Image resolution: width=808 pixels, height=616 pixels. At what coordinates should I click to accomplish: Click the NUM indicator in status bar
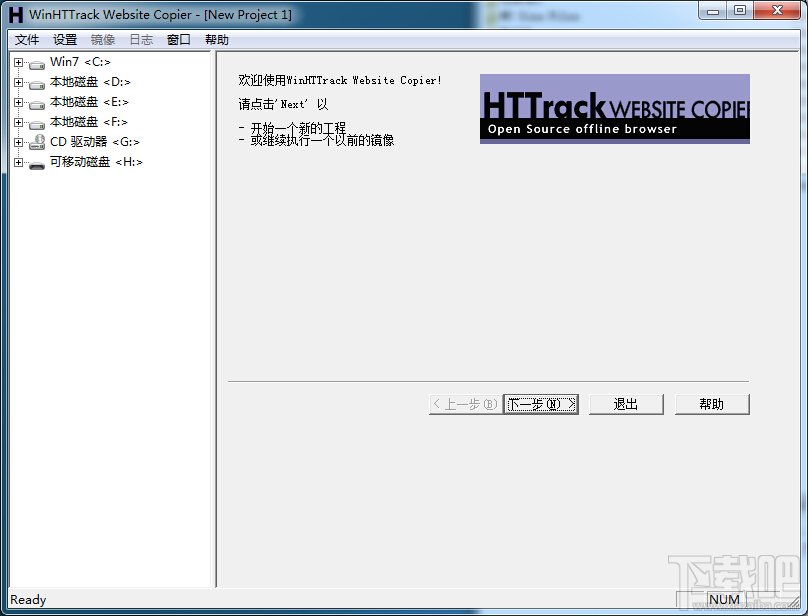pos(724,600)
